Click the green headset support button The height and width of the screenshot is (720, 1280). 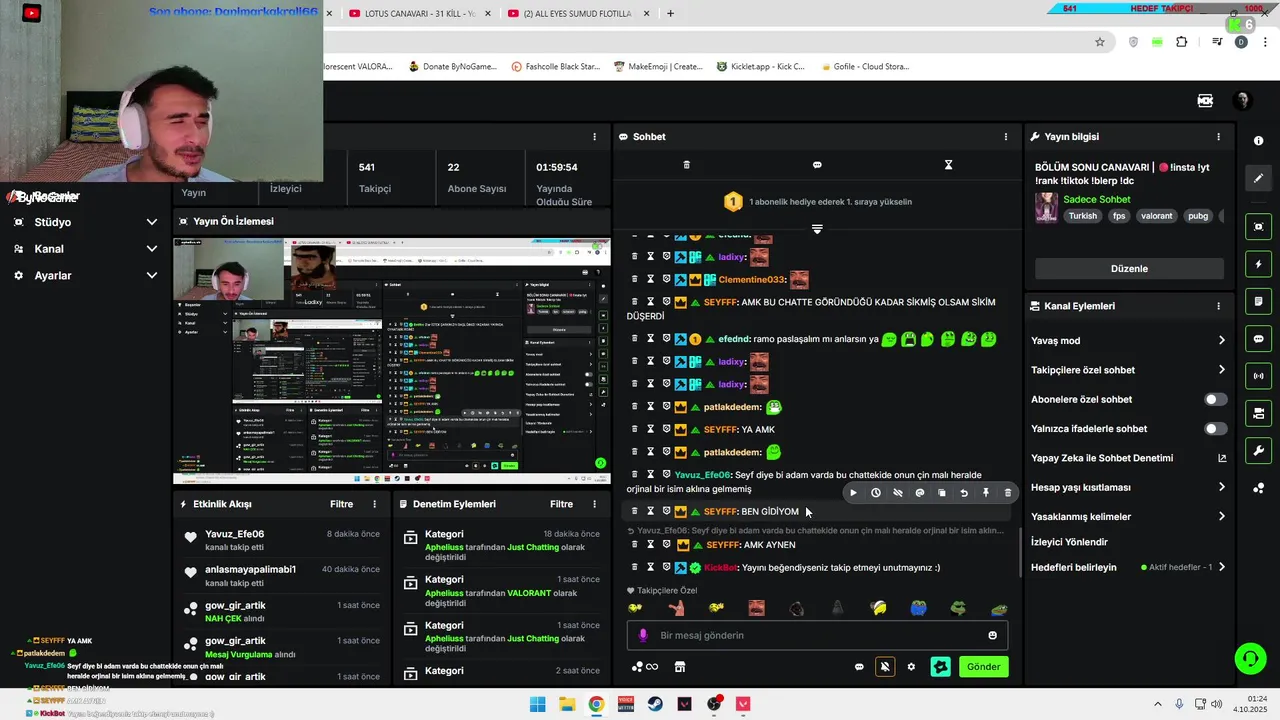pyautogui.click(x=1250, y=658)
